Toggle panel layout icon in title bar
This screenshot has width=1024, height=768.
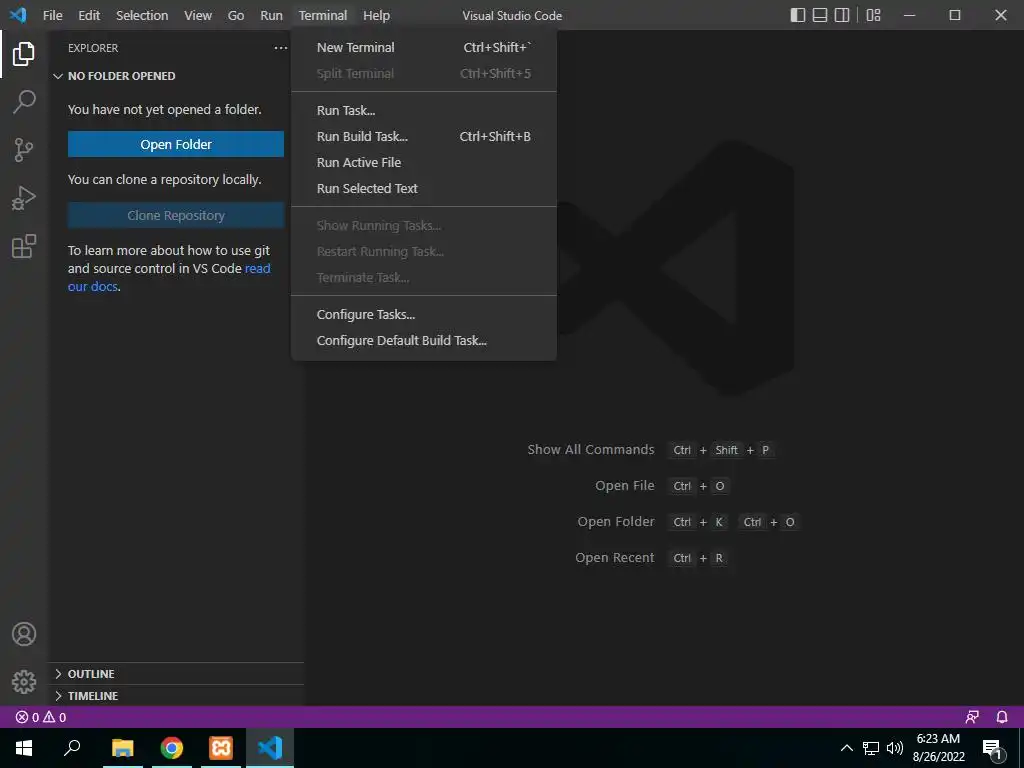pyautogui.click(x=820, y=15)
